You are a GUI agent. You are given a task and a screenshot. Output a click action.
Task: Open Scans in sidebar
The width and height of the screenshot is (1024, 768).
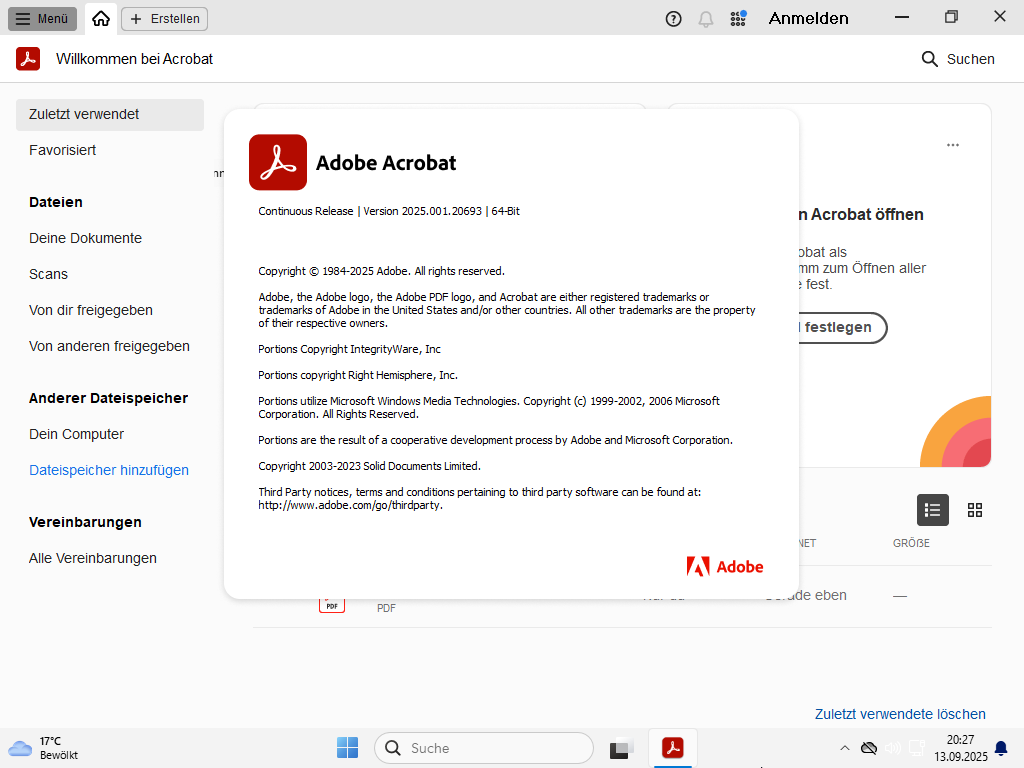click(48, 274)
